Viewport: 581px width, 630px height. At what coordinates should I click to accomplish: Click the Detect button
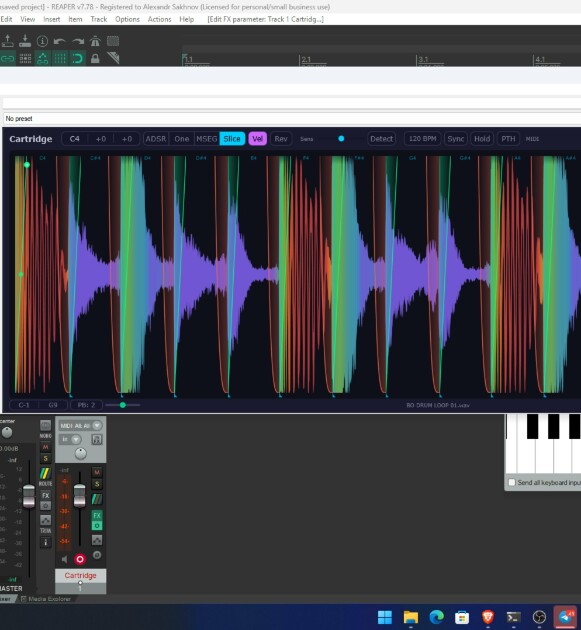coord(381,139)
